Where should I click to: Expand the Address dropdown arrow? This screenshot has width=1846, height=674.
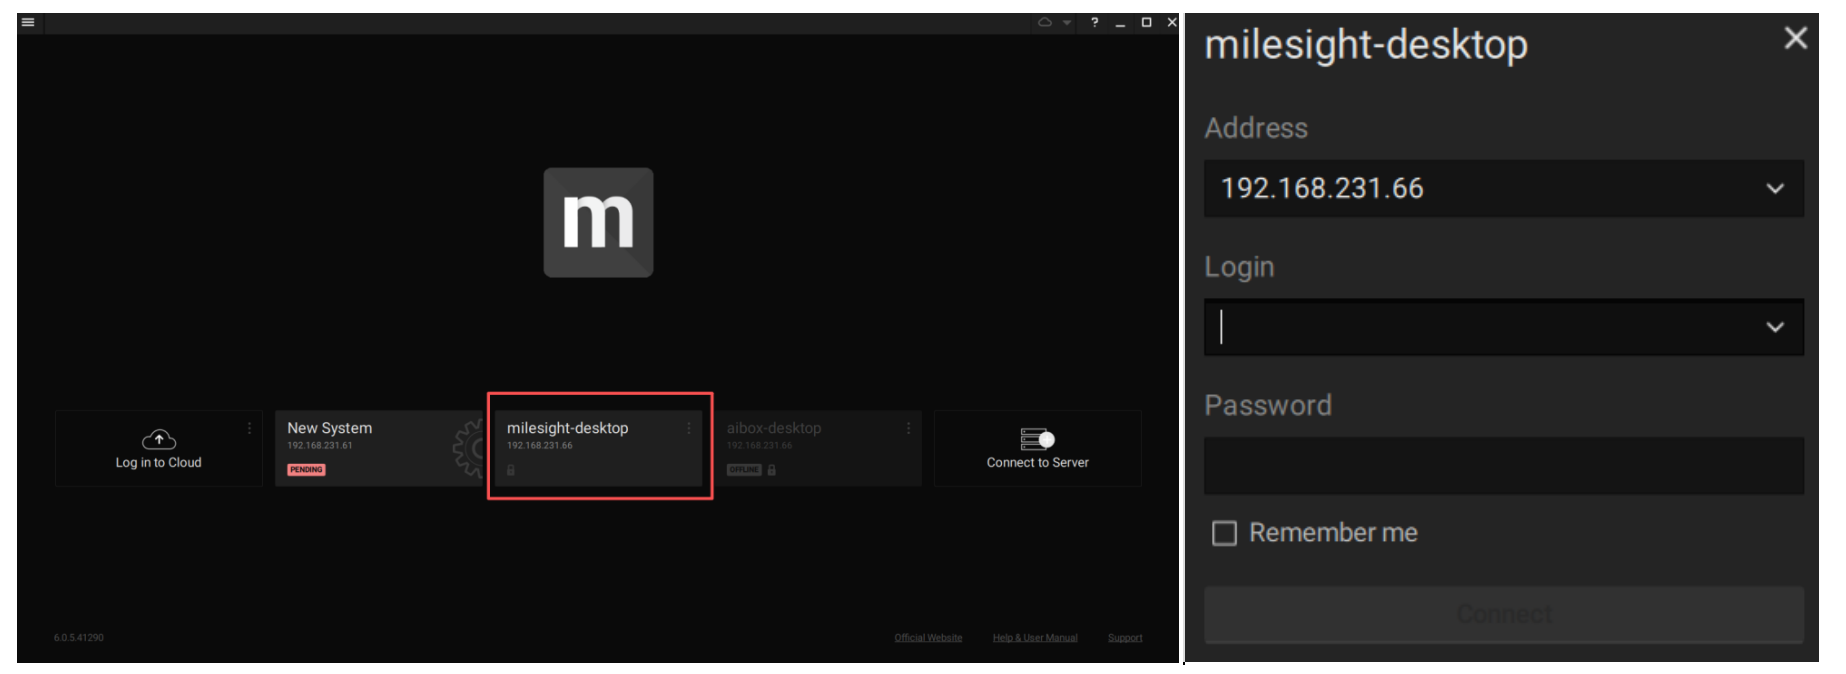point(1774,189)
